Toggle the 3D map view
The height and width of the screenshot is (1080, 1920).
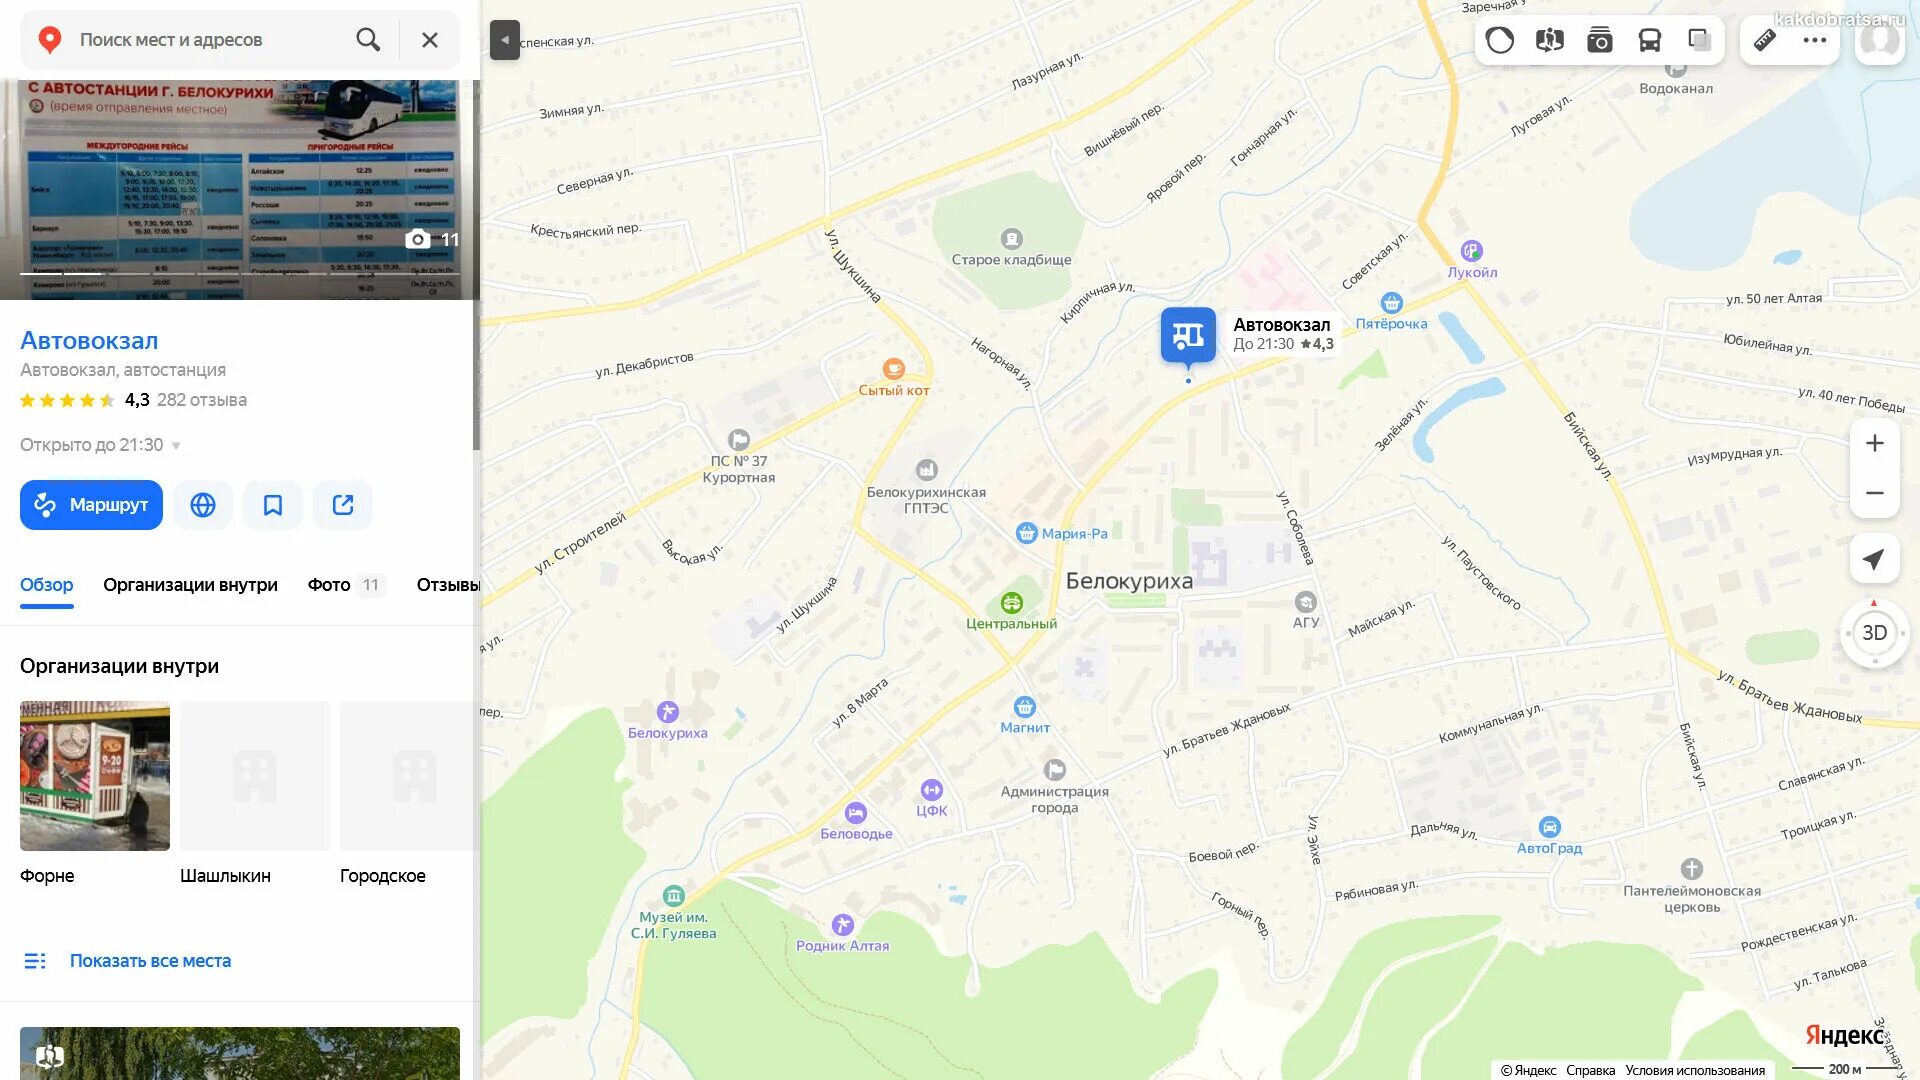click(1875, 633)
